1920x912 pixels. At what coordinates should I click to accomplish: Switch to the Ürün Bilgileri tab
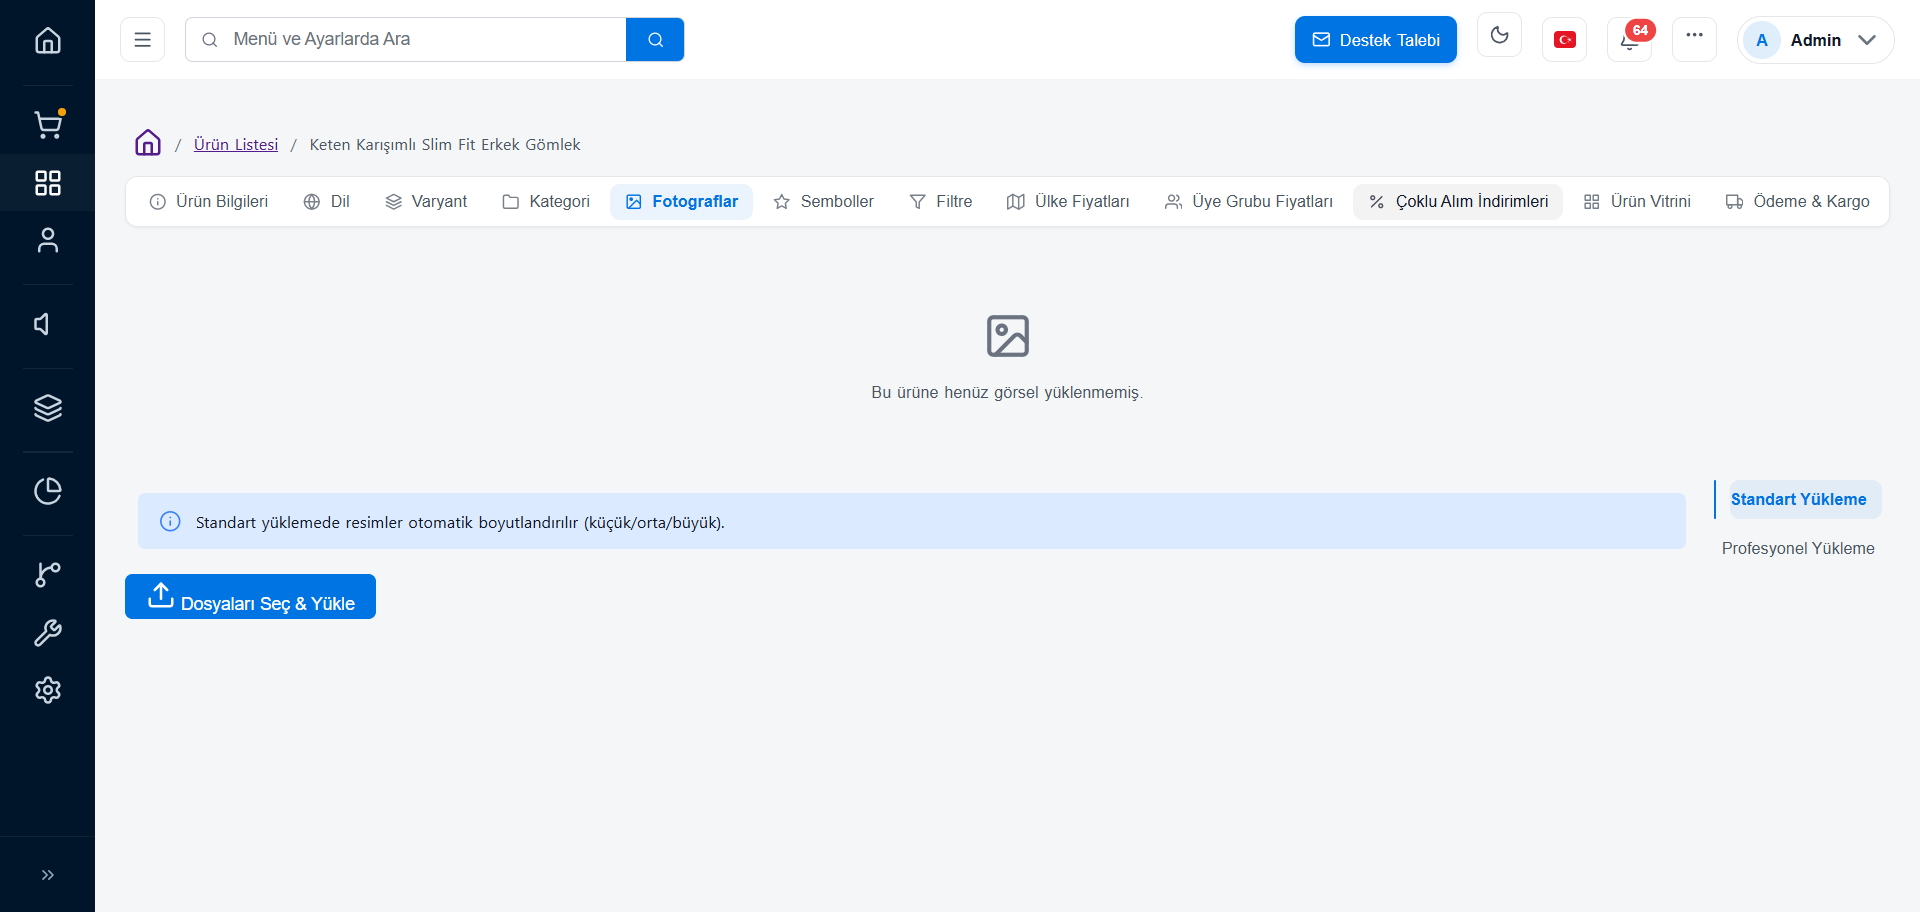209,202
